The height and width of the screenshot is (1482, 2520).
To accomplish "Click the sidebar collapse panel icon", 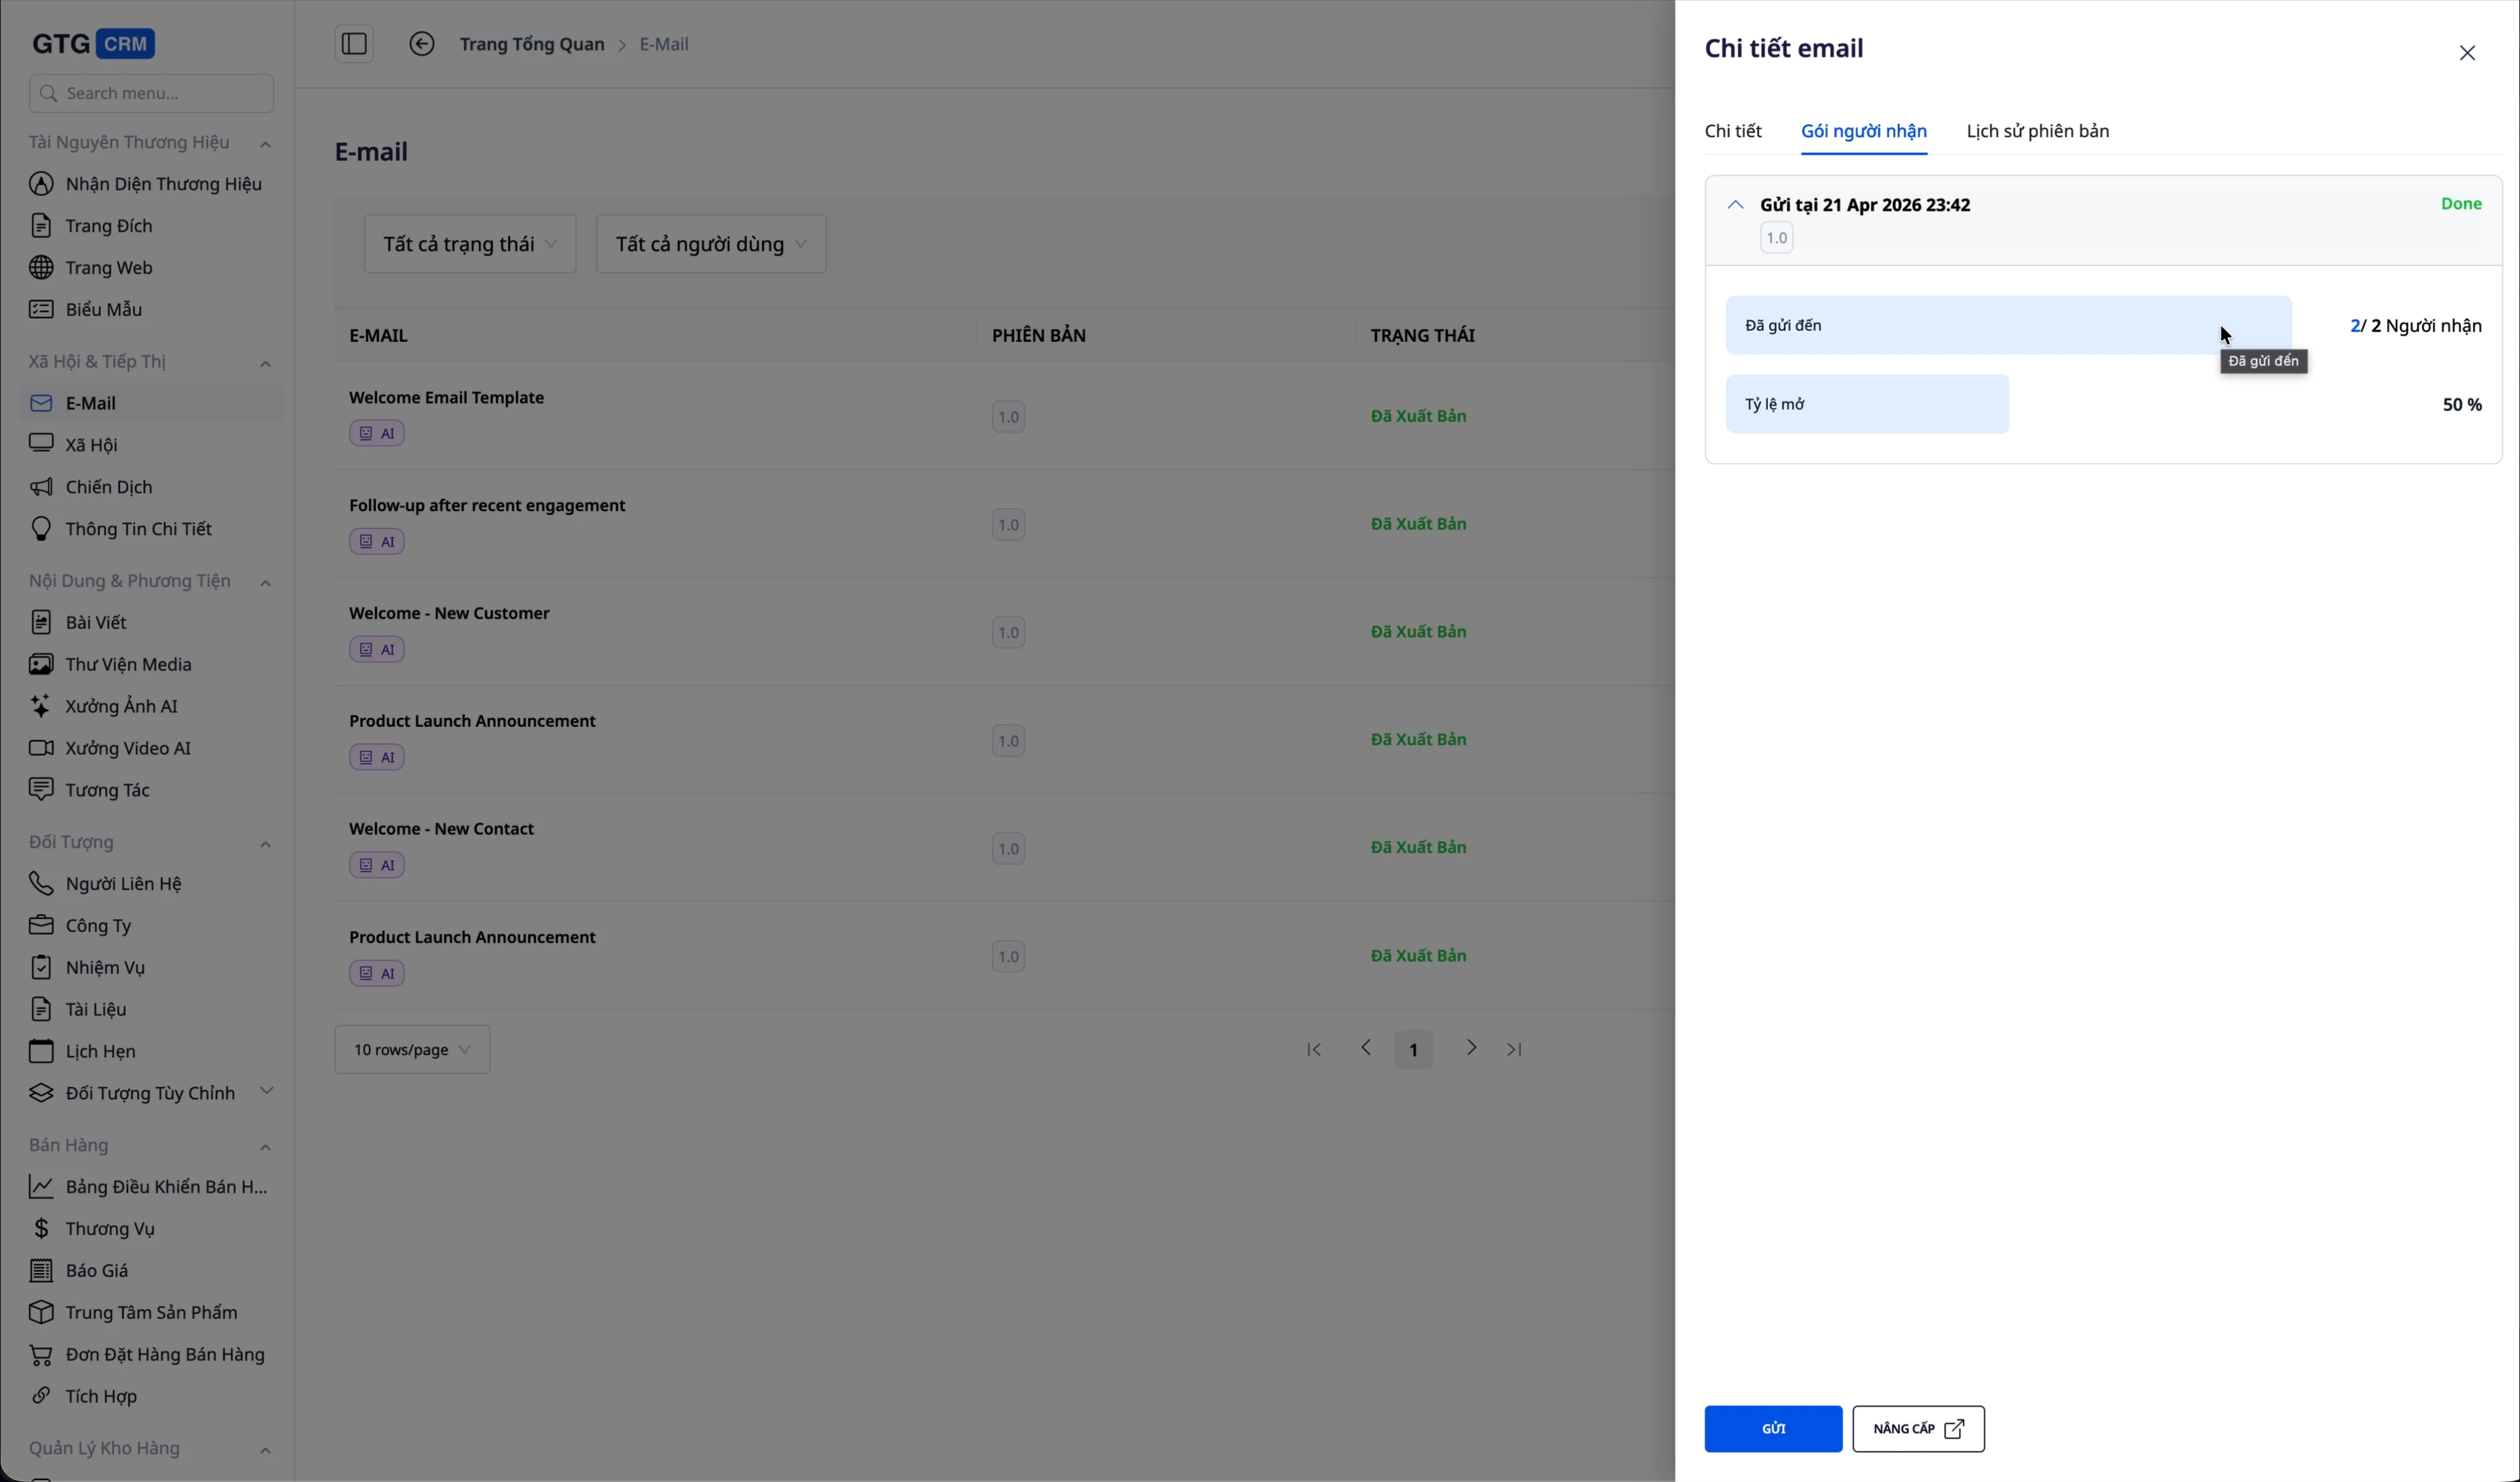I will (354, 44).
